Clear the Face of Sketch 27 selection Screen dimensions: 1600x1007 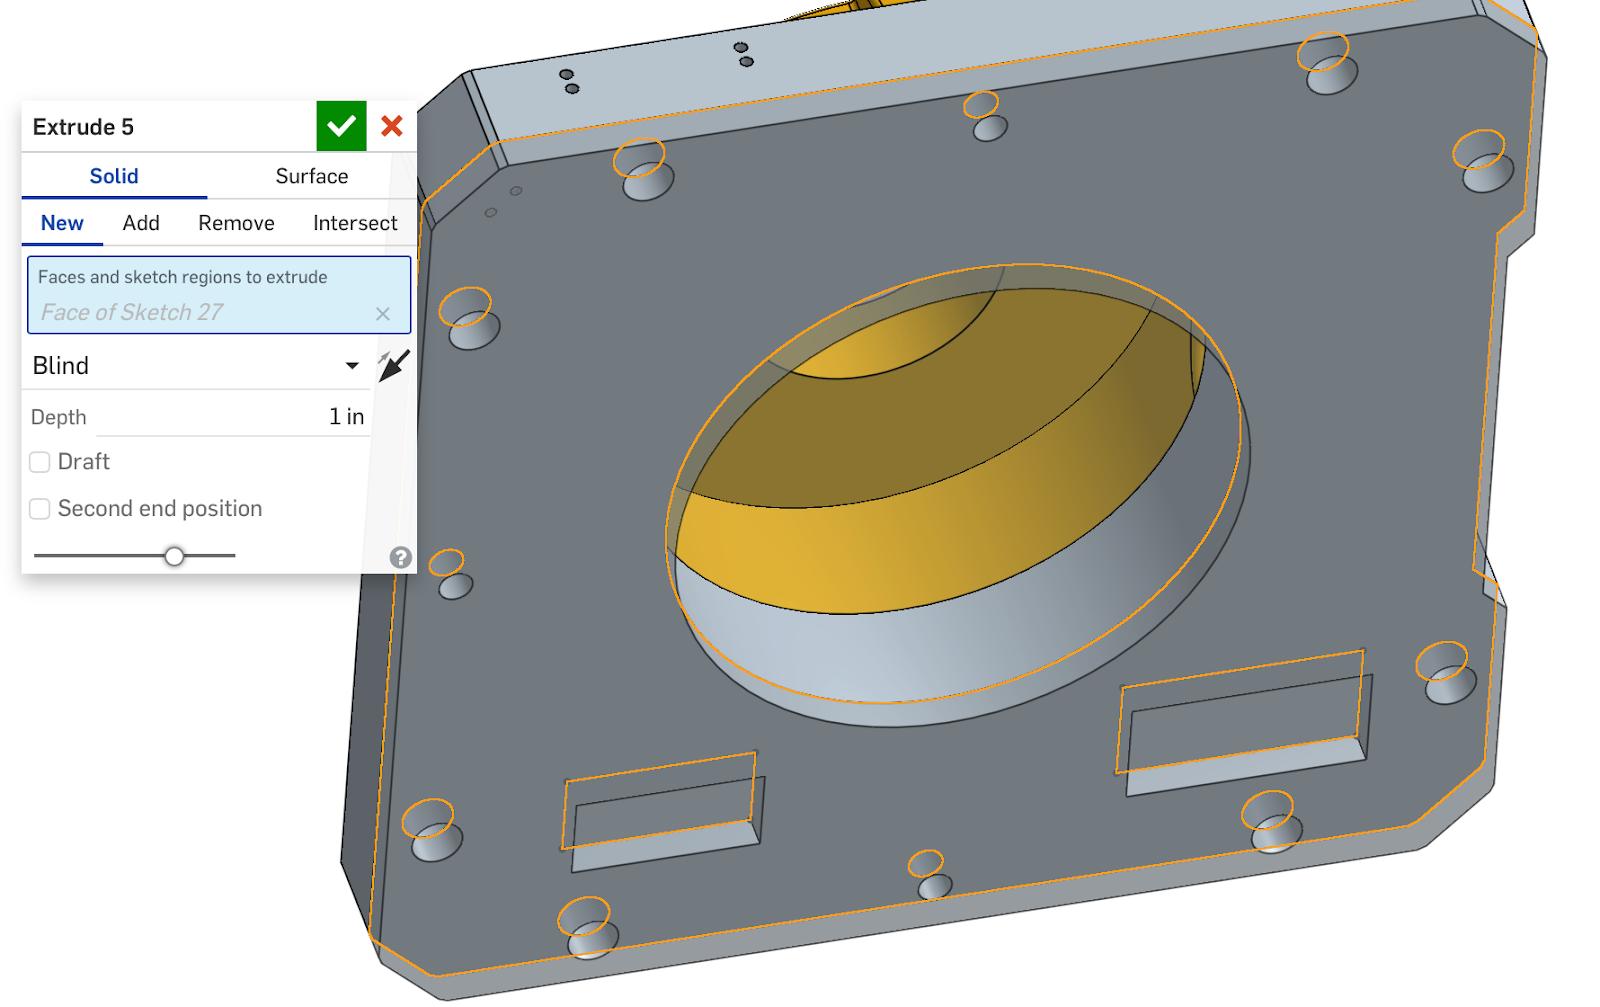(x=382, y=314)
